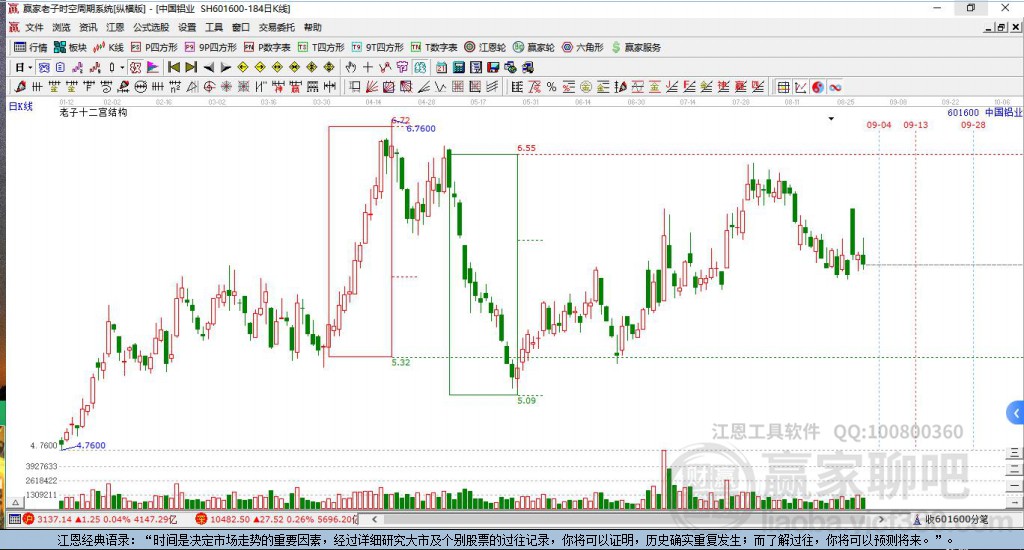Open the 9T四方形 tool
1024x550 pixels.
pyautogui.click(x=377, y=47)
